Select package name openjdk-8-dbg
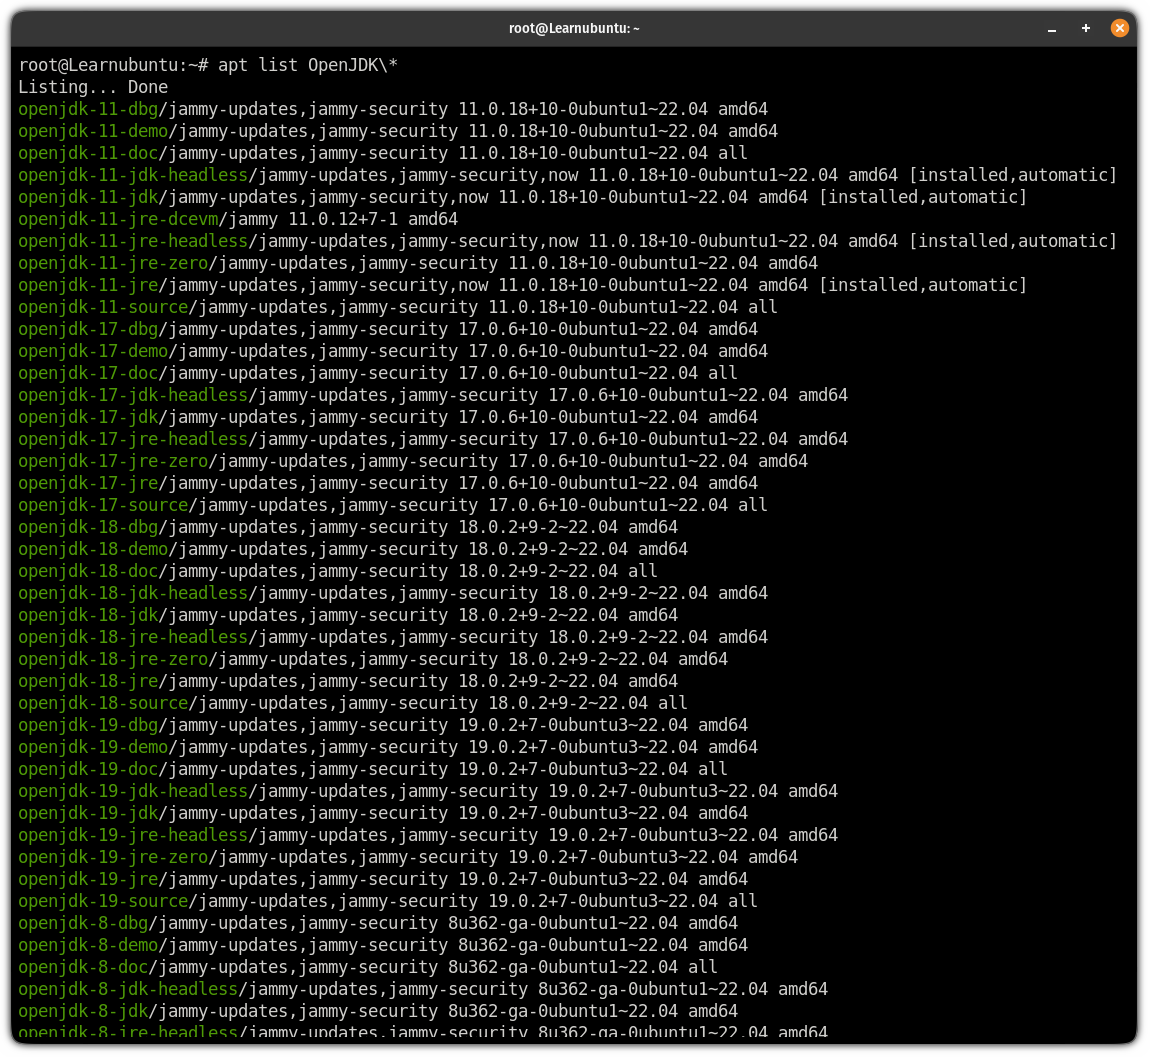The height and width of the screenshot is (1057, 1150). 83,923
